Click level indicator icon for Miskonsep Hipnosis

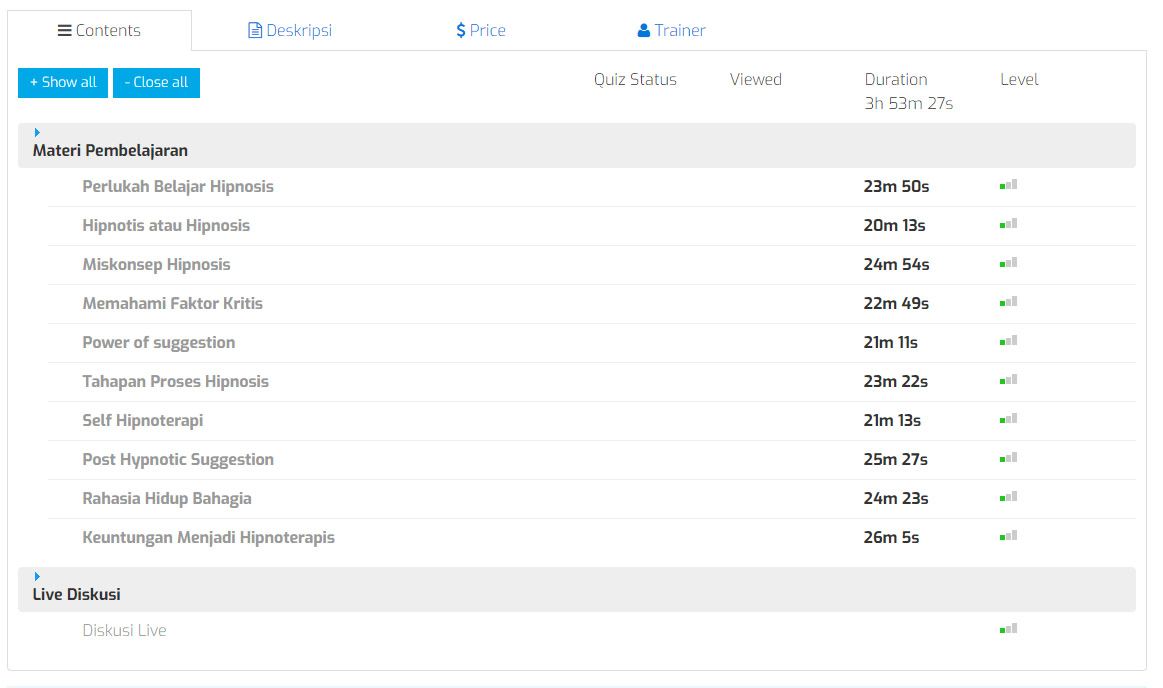[1008, 263]
